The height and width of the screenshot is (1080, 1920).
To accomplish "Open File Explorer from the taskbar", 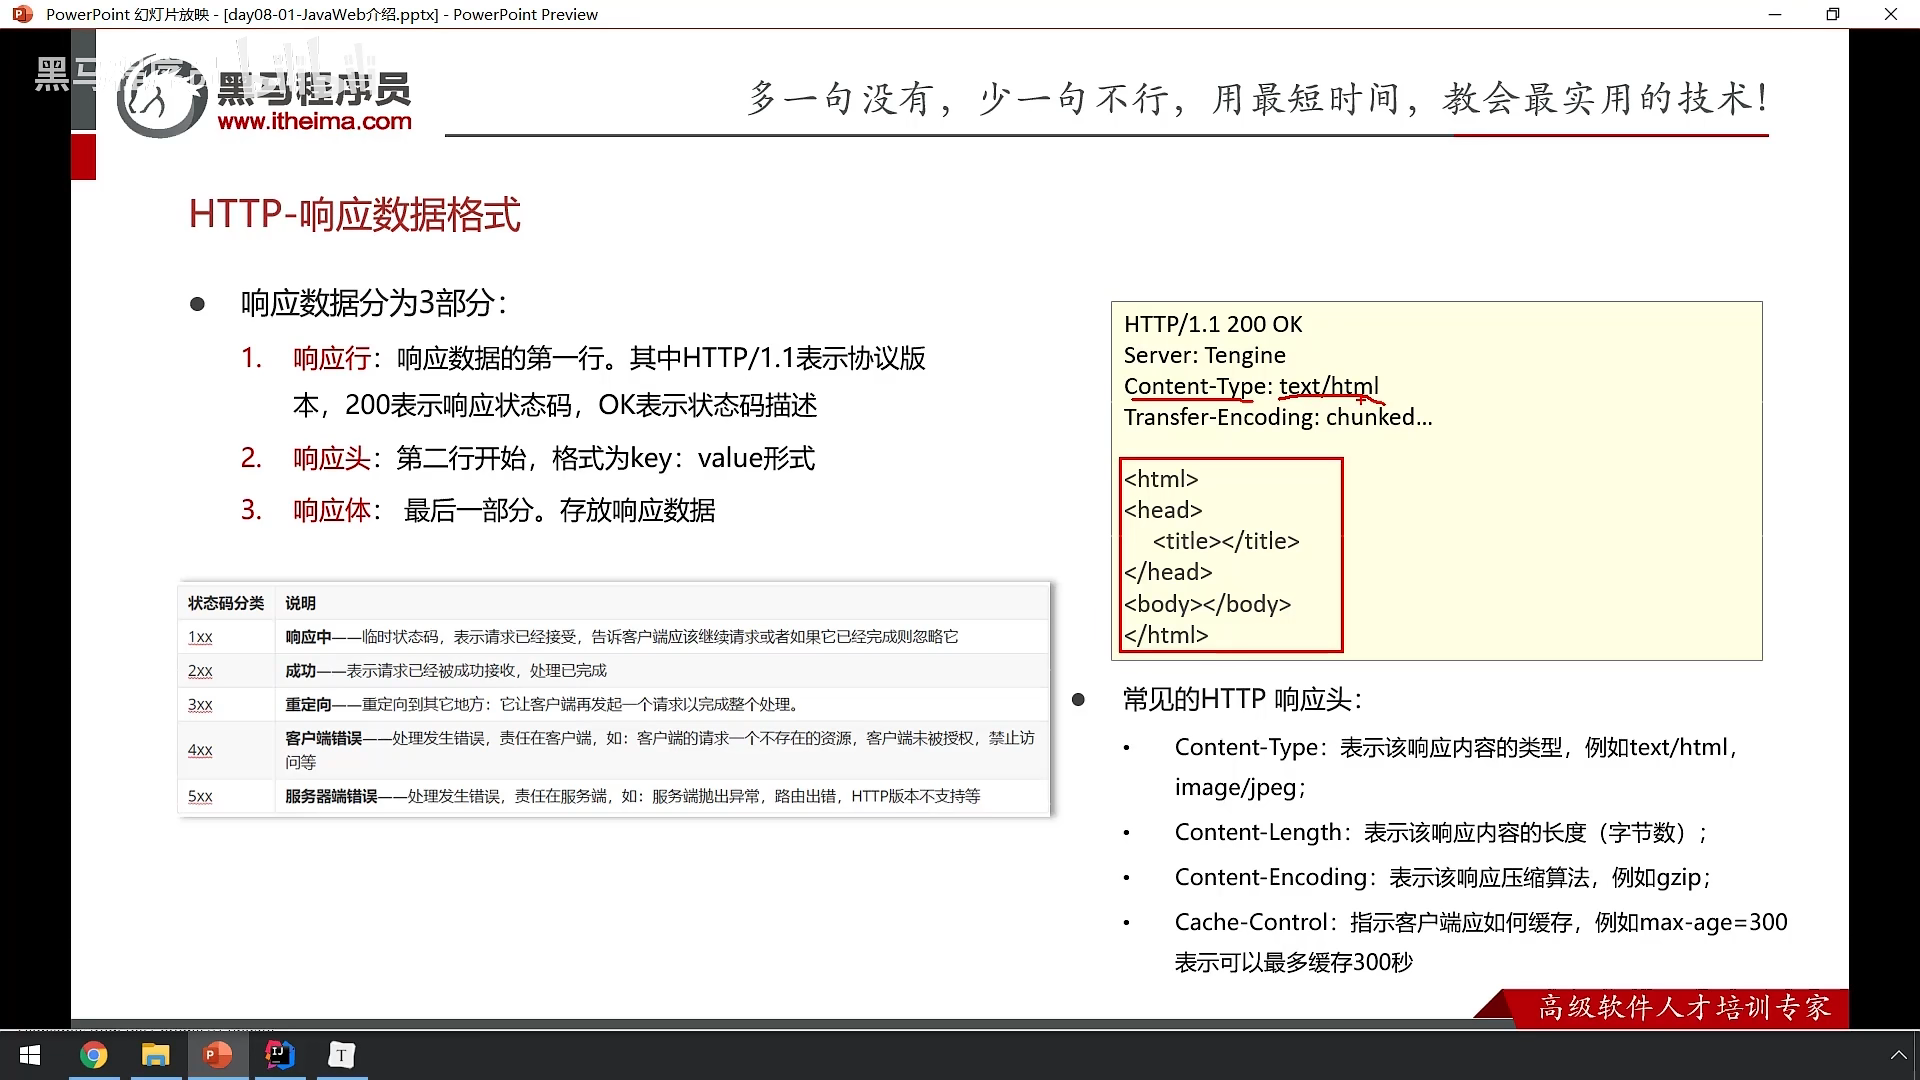I will point(155,1055).
